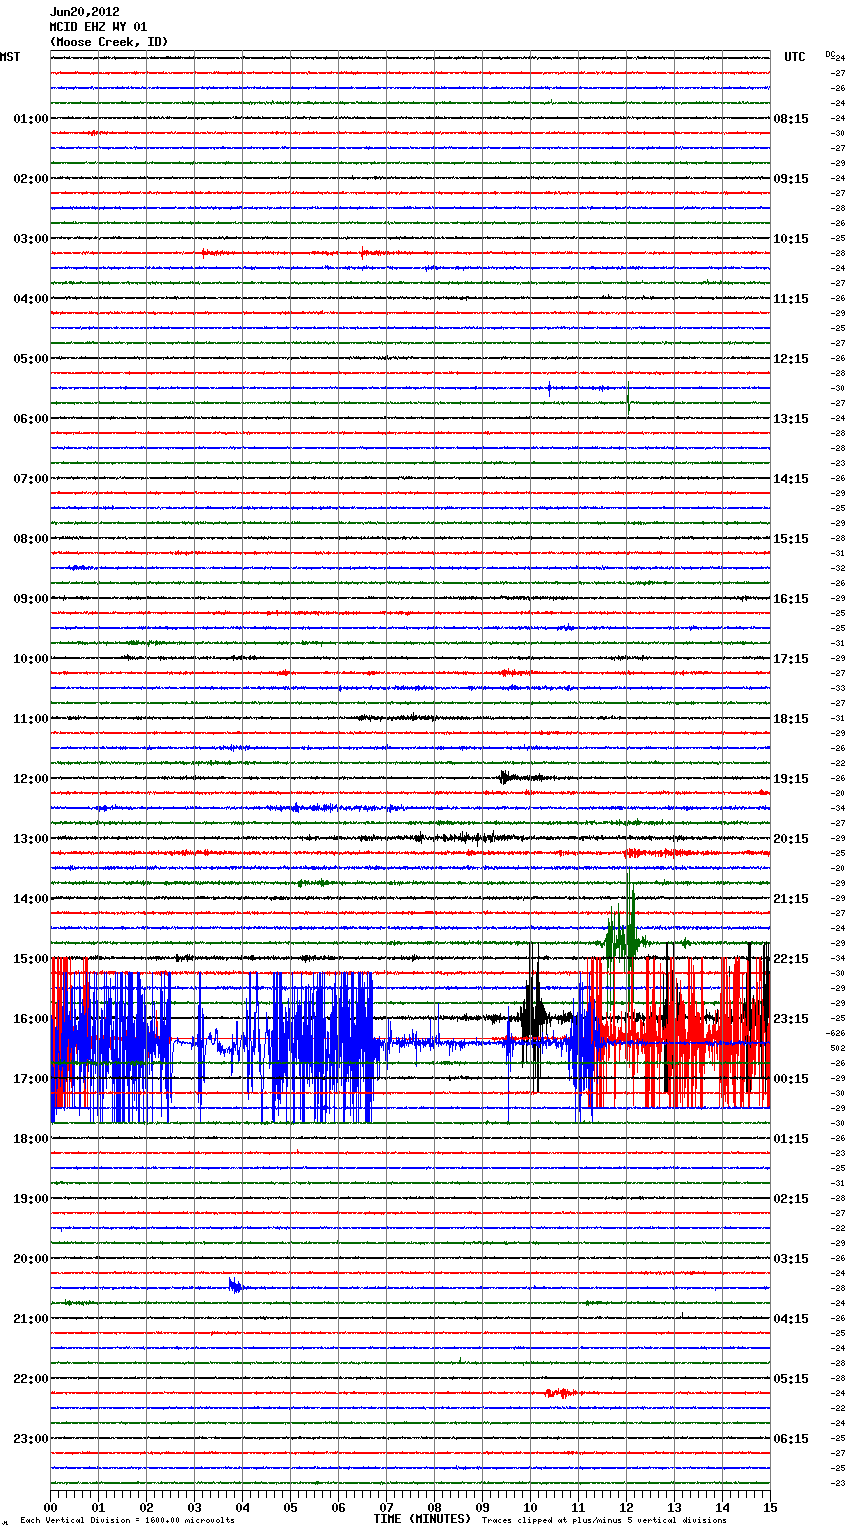
Task: Click the 08:15 UTC time label
Action: [791, 119]
